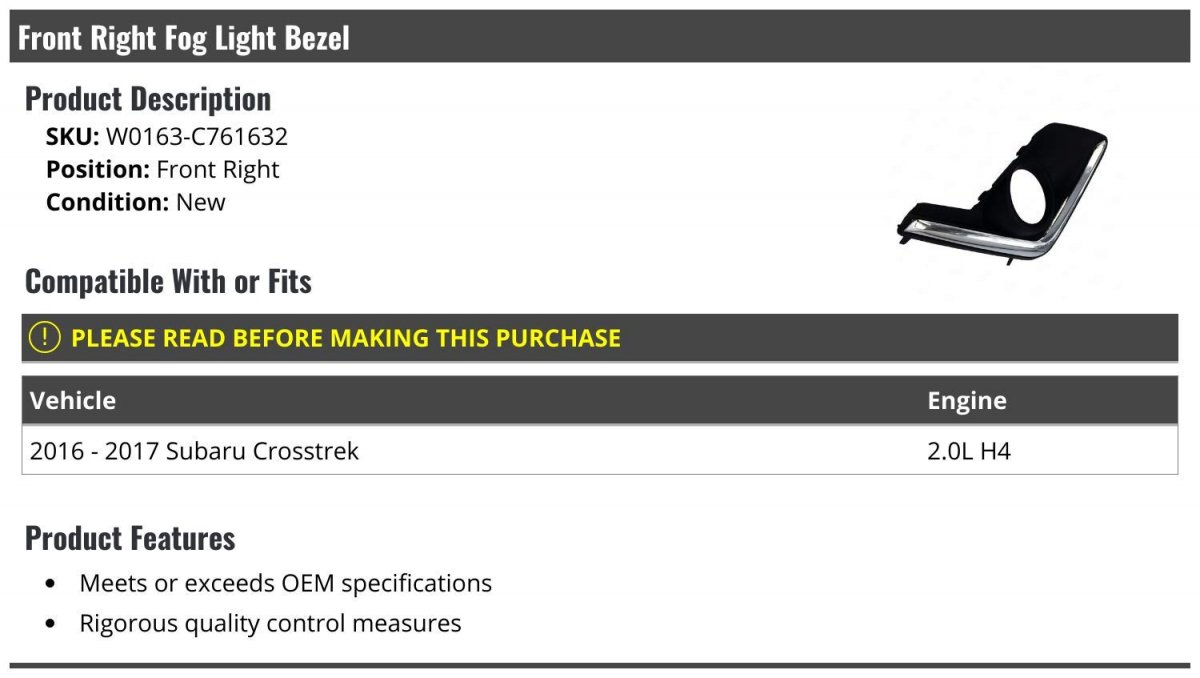Viewport: 1200px width, 678px height.
Task: Click the Condition: New line
Action: coord(136,202)
